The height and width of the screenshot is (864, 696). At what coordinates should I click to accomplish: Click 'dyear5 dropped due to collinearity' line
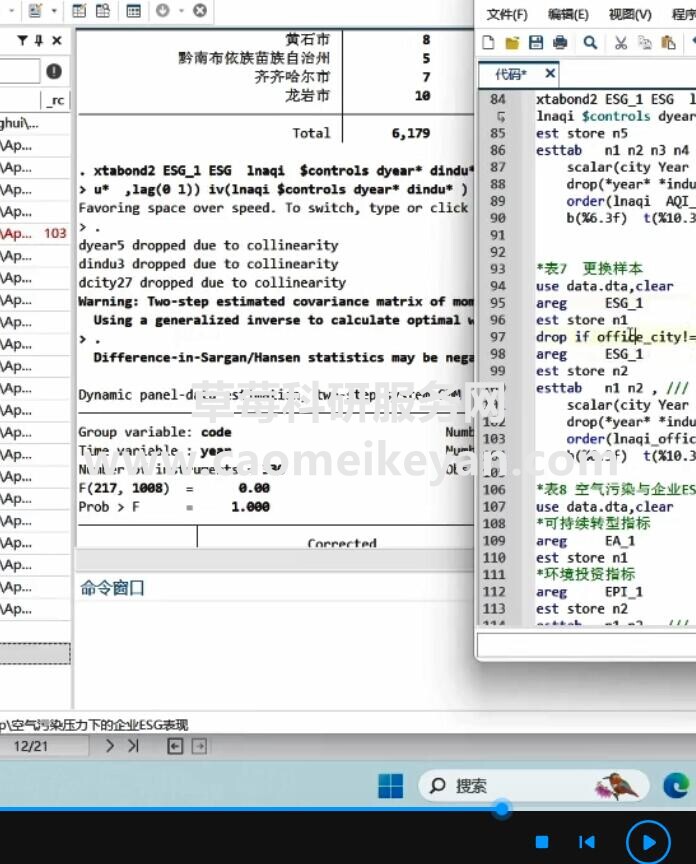point(208,245)
